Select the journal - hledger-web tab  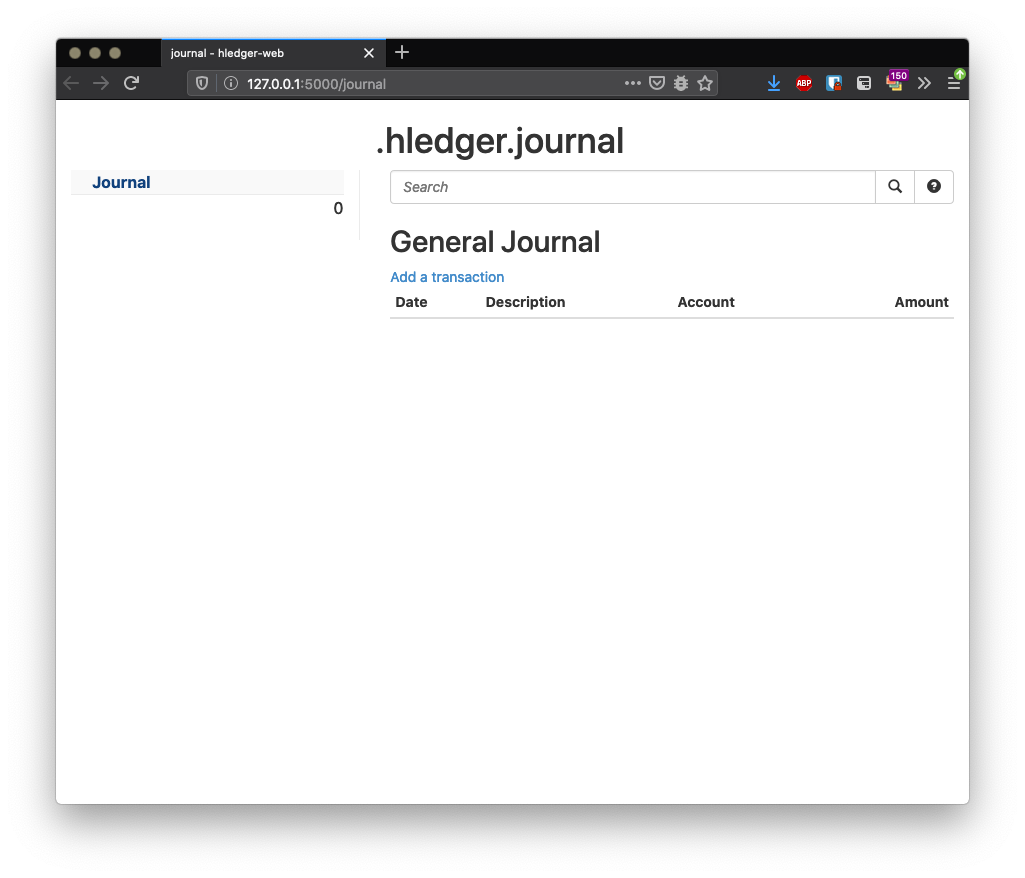click(250, 52)
